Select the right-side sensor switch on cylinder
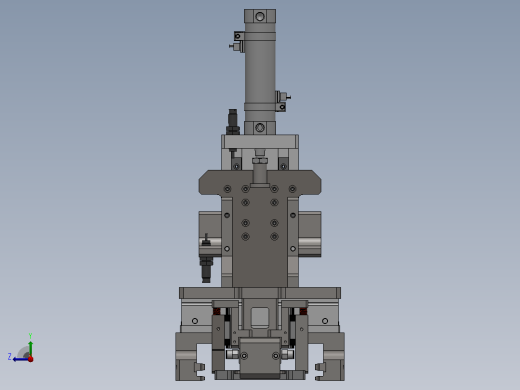The height and width of the screenshot is (390, 520). 283,101
